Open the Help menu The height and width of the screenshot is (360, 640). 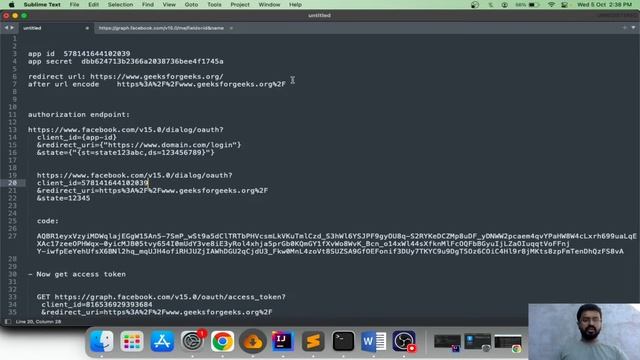pos(295,4)
